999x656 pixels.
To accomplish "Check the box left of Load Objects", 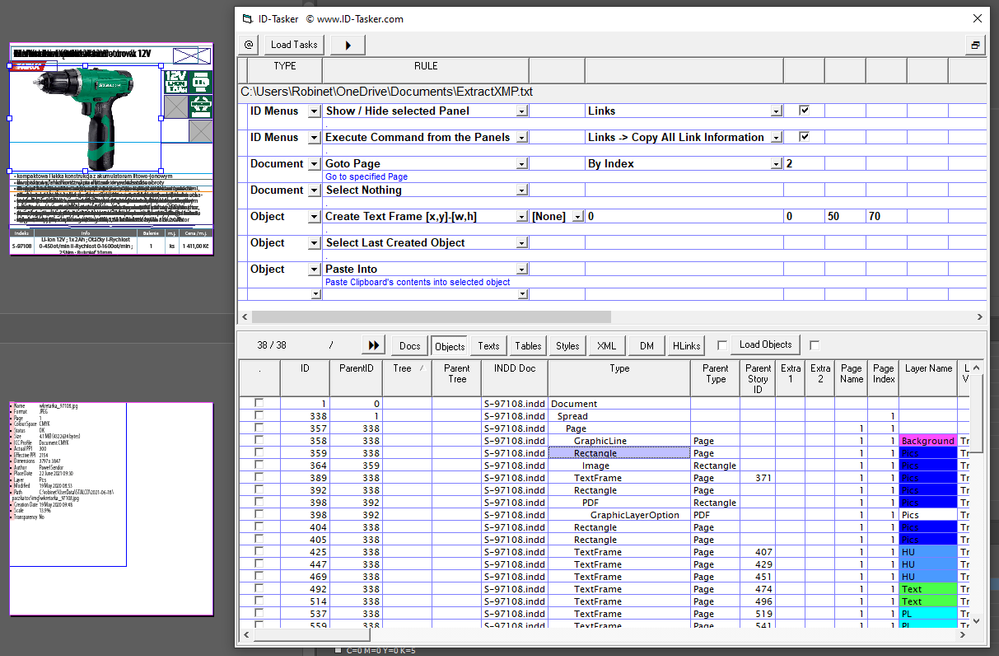I will click(722, 345).
